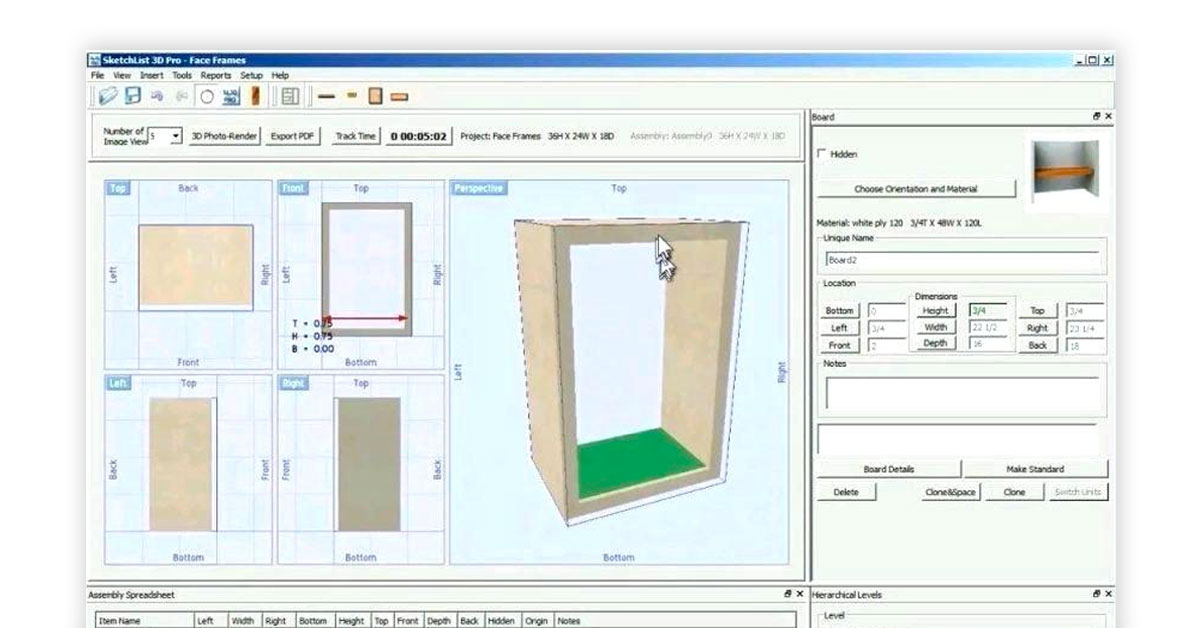The height and width of the screenshot is (628, 1200).
Task: Open a project using the folder icon
Action: [x=108, y=95]
